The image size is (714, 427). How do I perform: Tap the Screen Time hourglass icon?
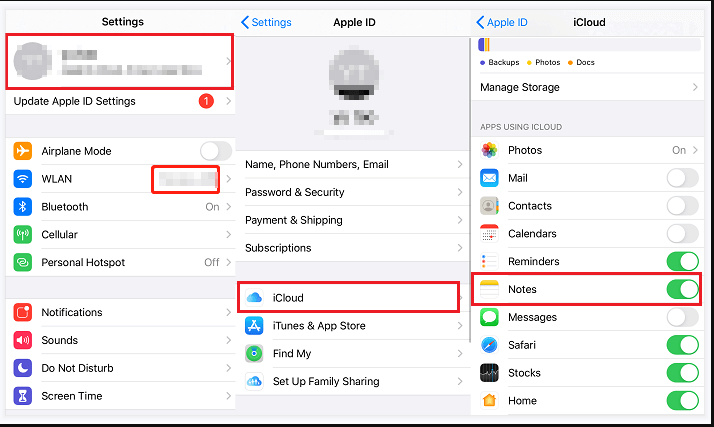click(x=23, y=396)
